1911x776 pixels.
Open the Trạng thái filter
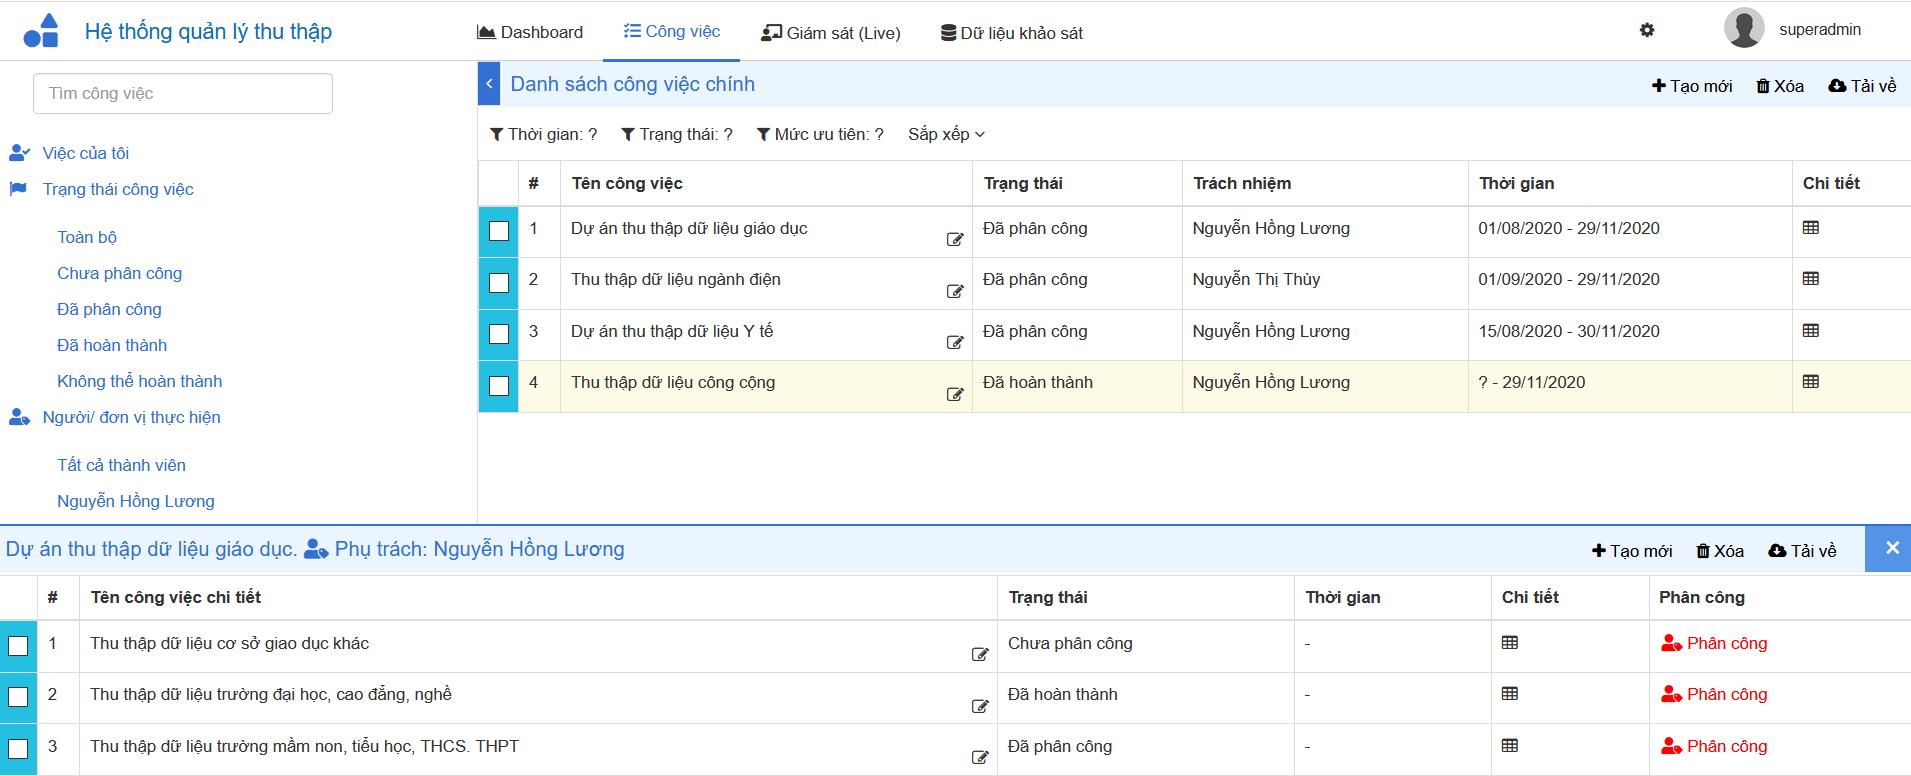(677, 134)
